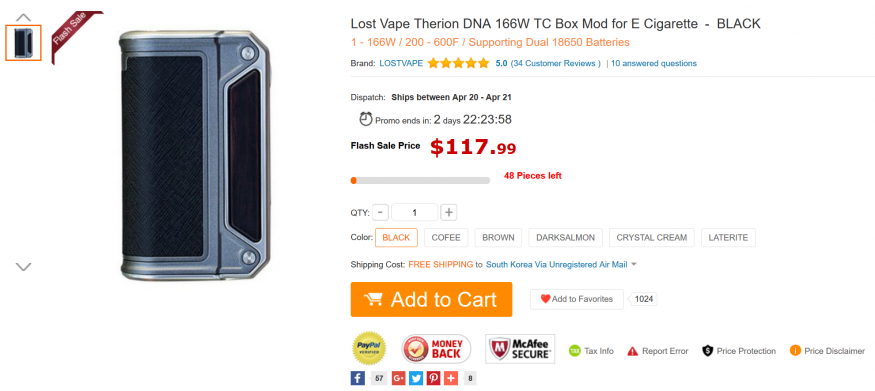The width and height of the screenshot is (875, 391).
Task: Select the BLACK color option
Action: pos(396,238)
